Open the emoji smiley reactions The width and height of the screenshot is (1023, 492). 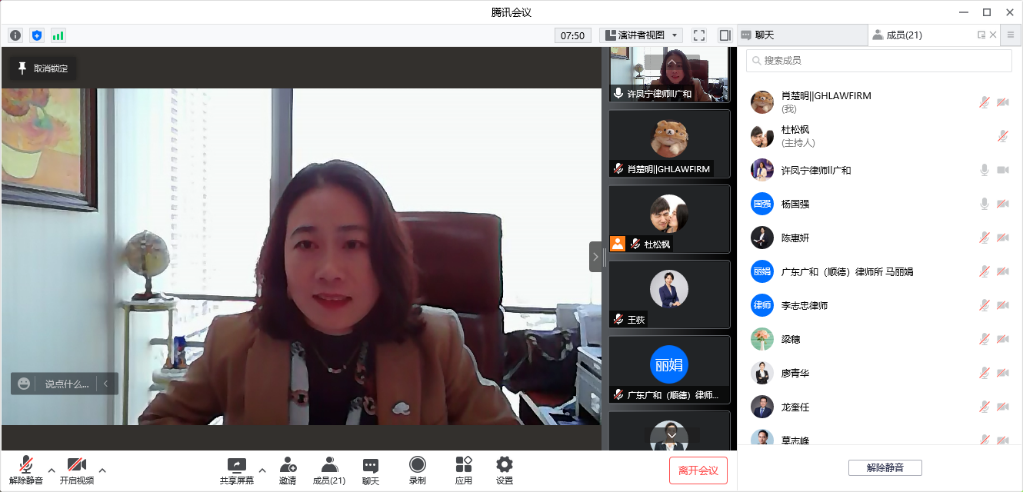click(x=24, y=384)
